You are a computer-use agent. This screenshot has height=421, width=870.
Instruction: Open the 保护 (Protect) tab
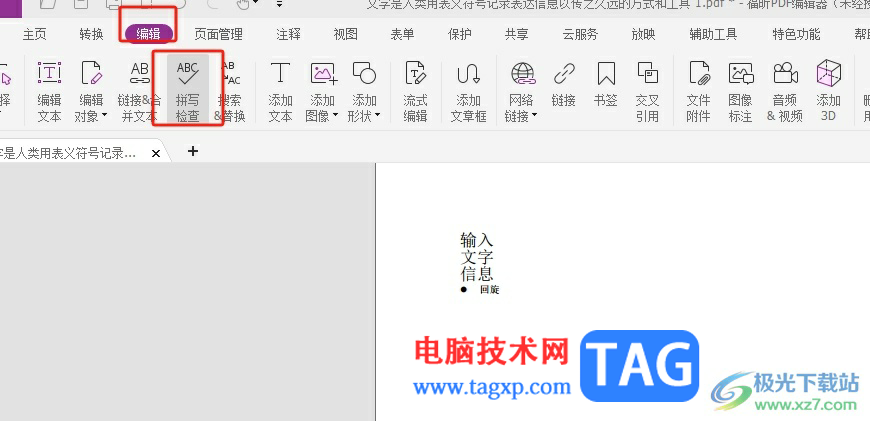click(x=459, y=34)
